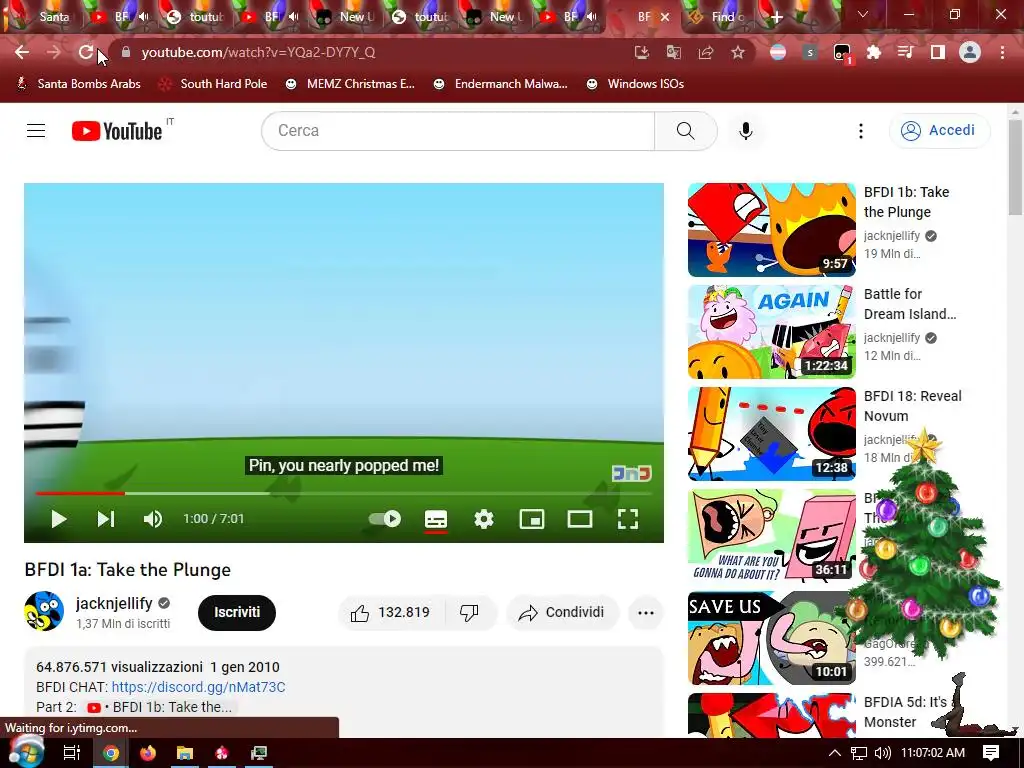Expand the tab search chevron
Viewport: 1024px width, 768px height.
[863, 14]
